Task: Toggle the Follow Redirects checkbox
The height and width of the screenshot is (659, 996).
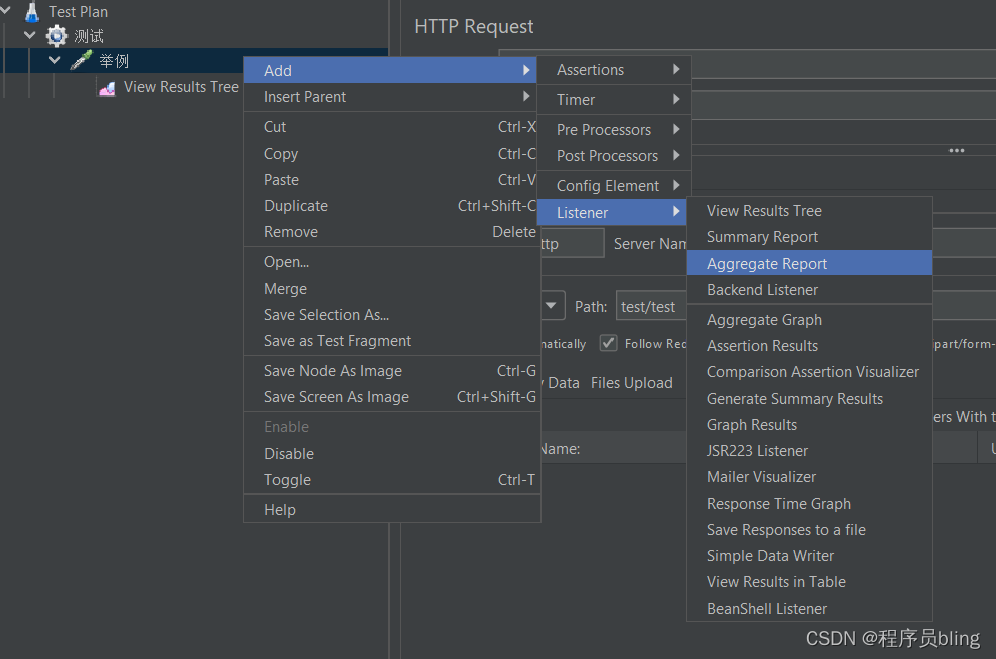Action: tap(608, 343)
